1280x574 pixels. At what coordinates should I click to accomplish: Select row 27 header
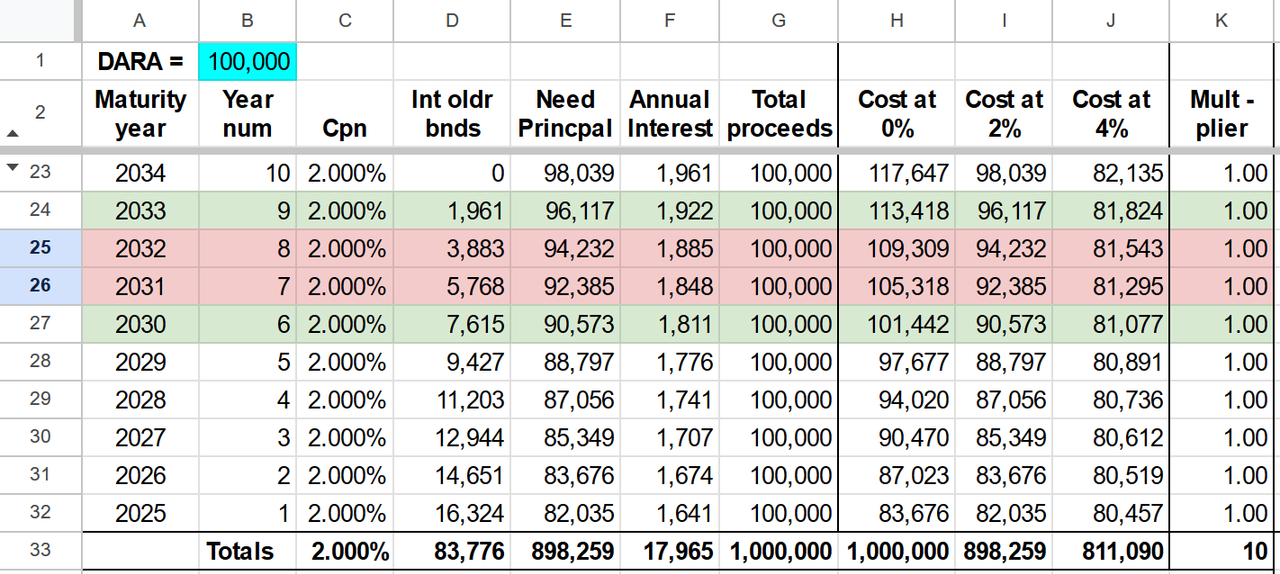(40, 324)
